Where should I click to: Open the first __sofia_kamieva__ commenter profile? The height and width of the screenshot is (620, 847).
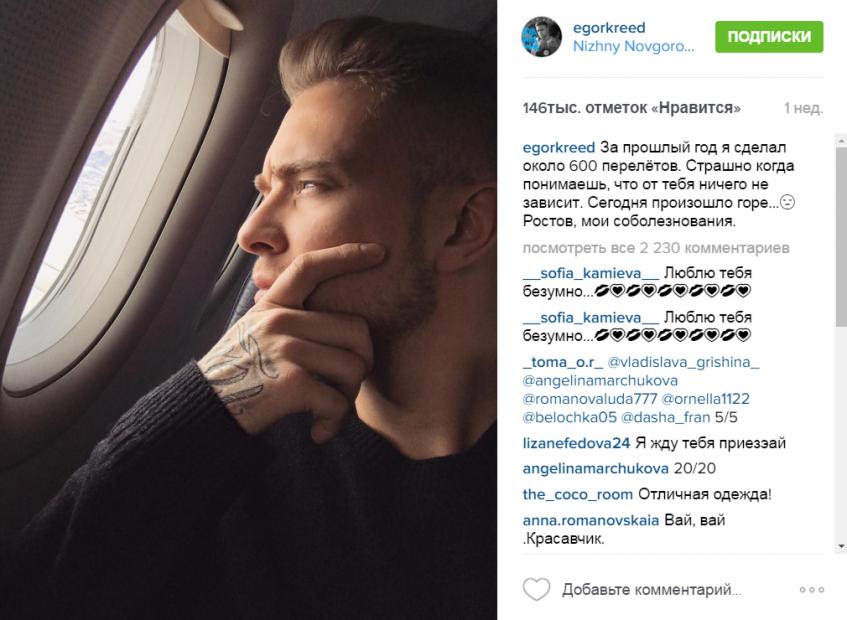[x=590, y=273]
